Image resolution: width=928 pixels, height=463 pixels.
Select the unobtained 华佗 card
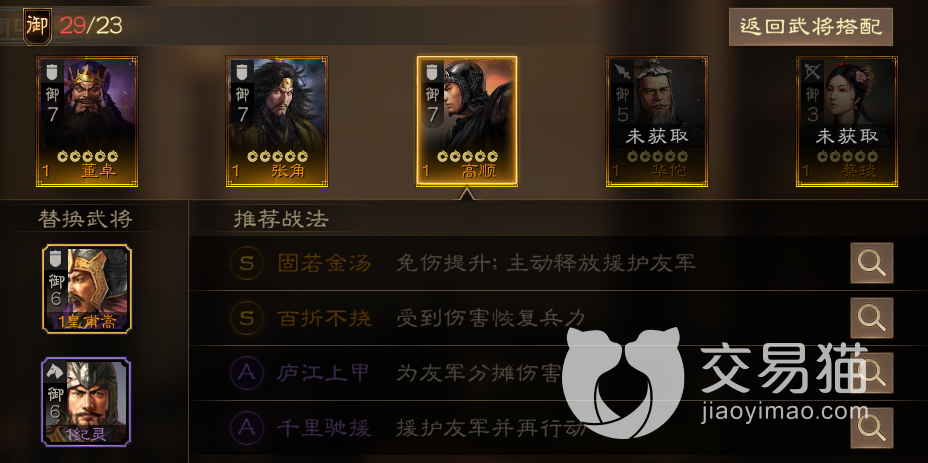coord(657,121)
